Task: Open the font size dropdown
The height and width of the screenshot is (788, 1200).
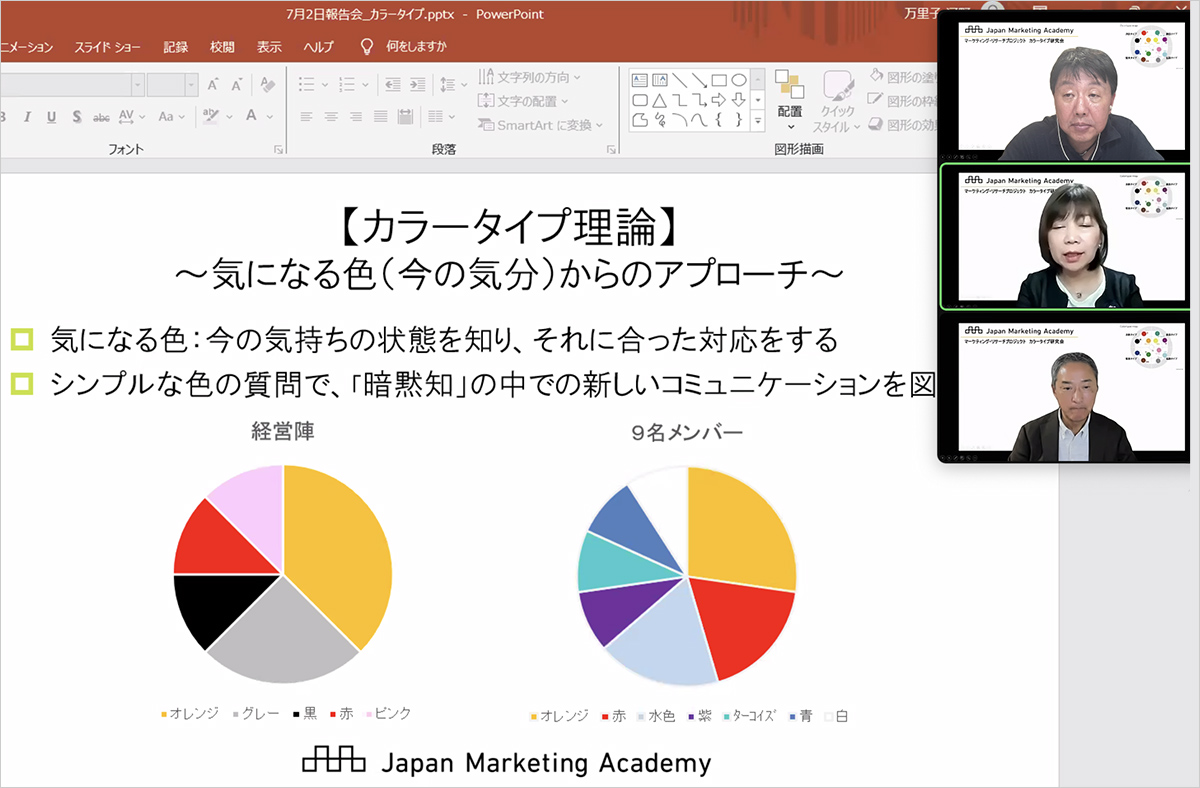Action: pyautogui.click(x=191, y=85)
